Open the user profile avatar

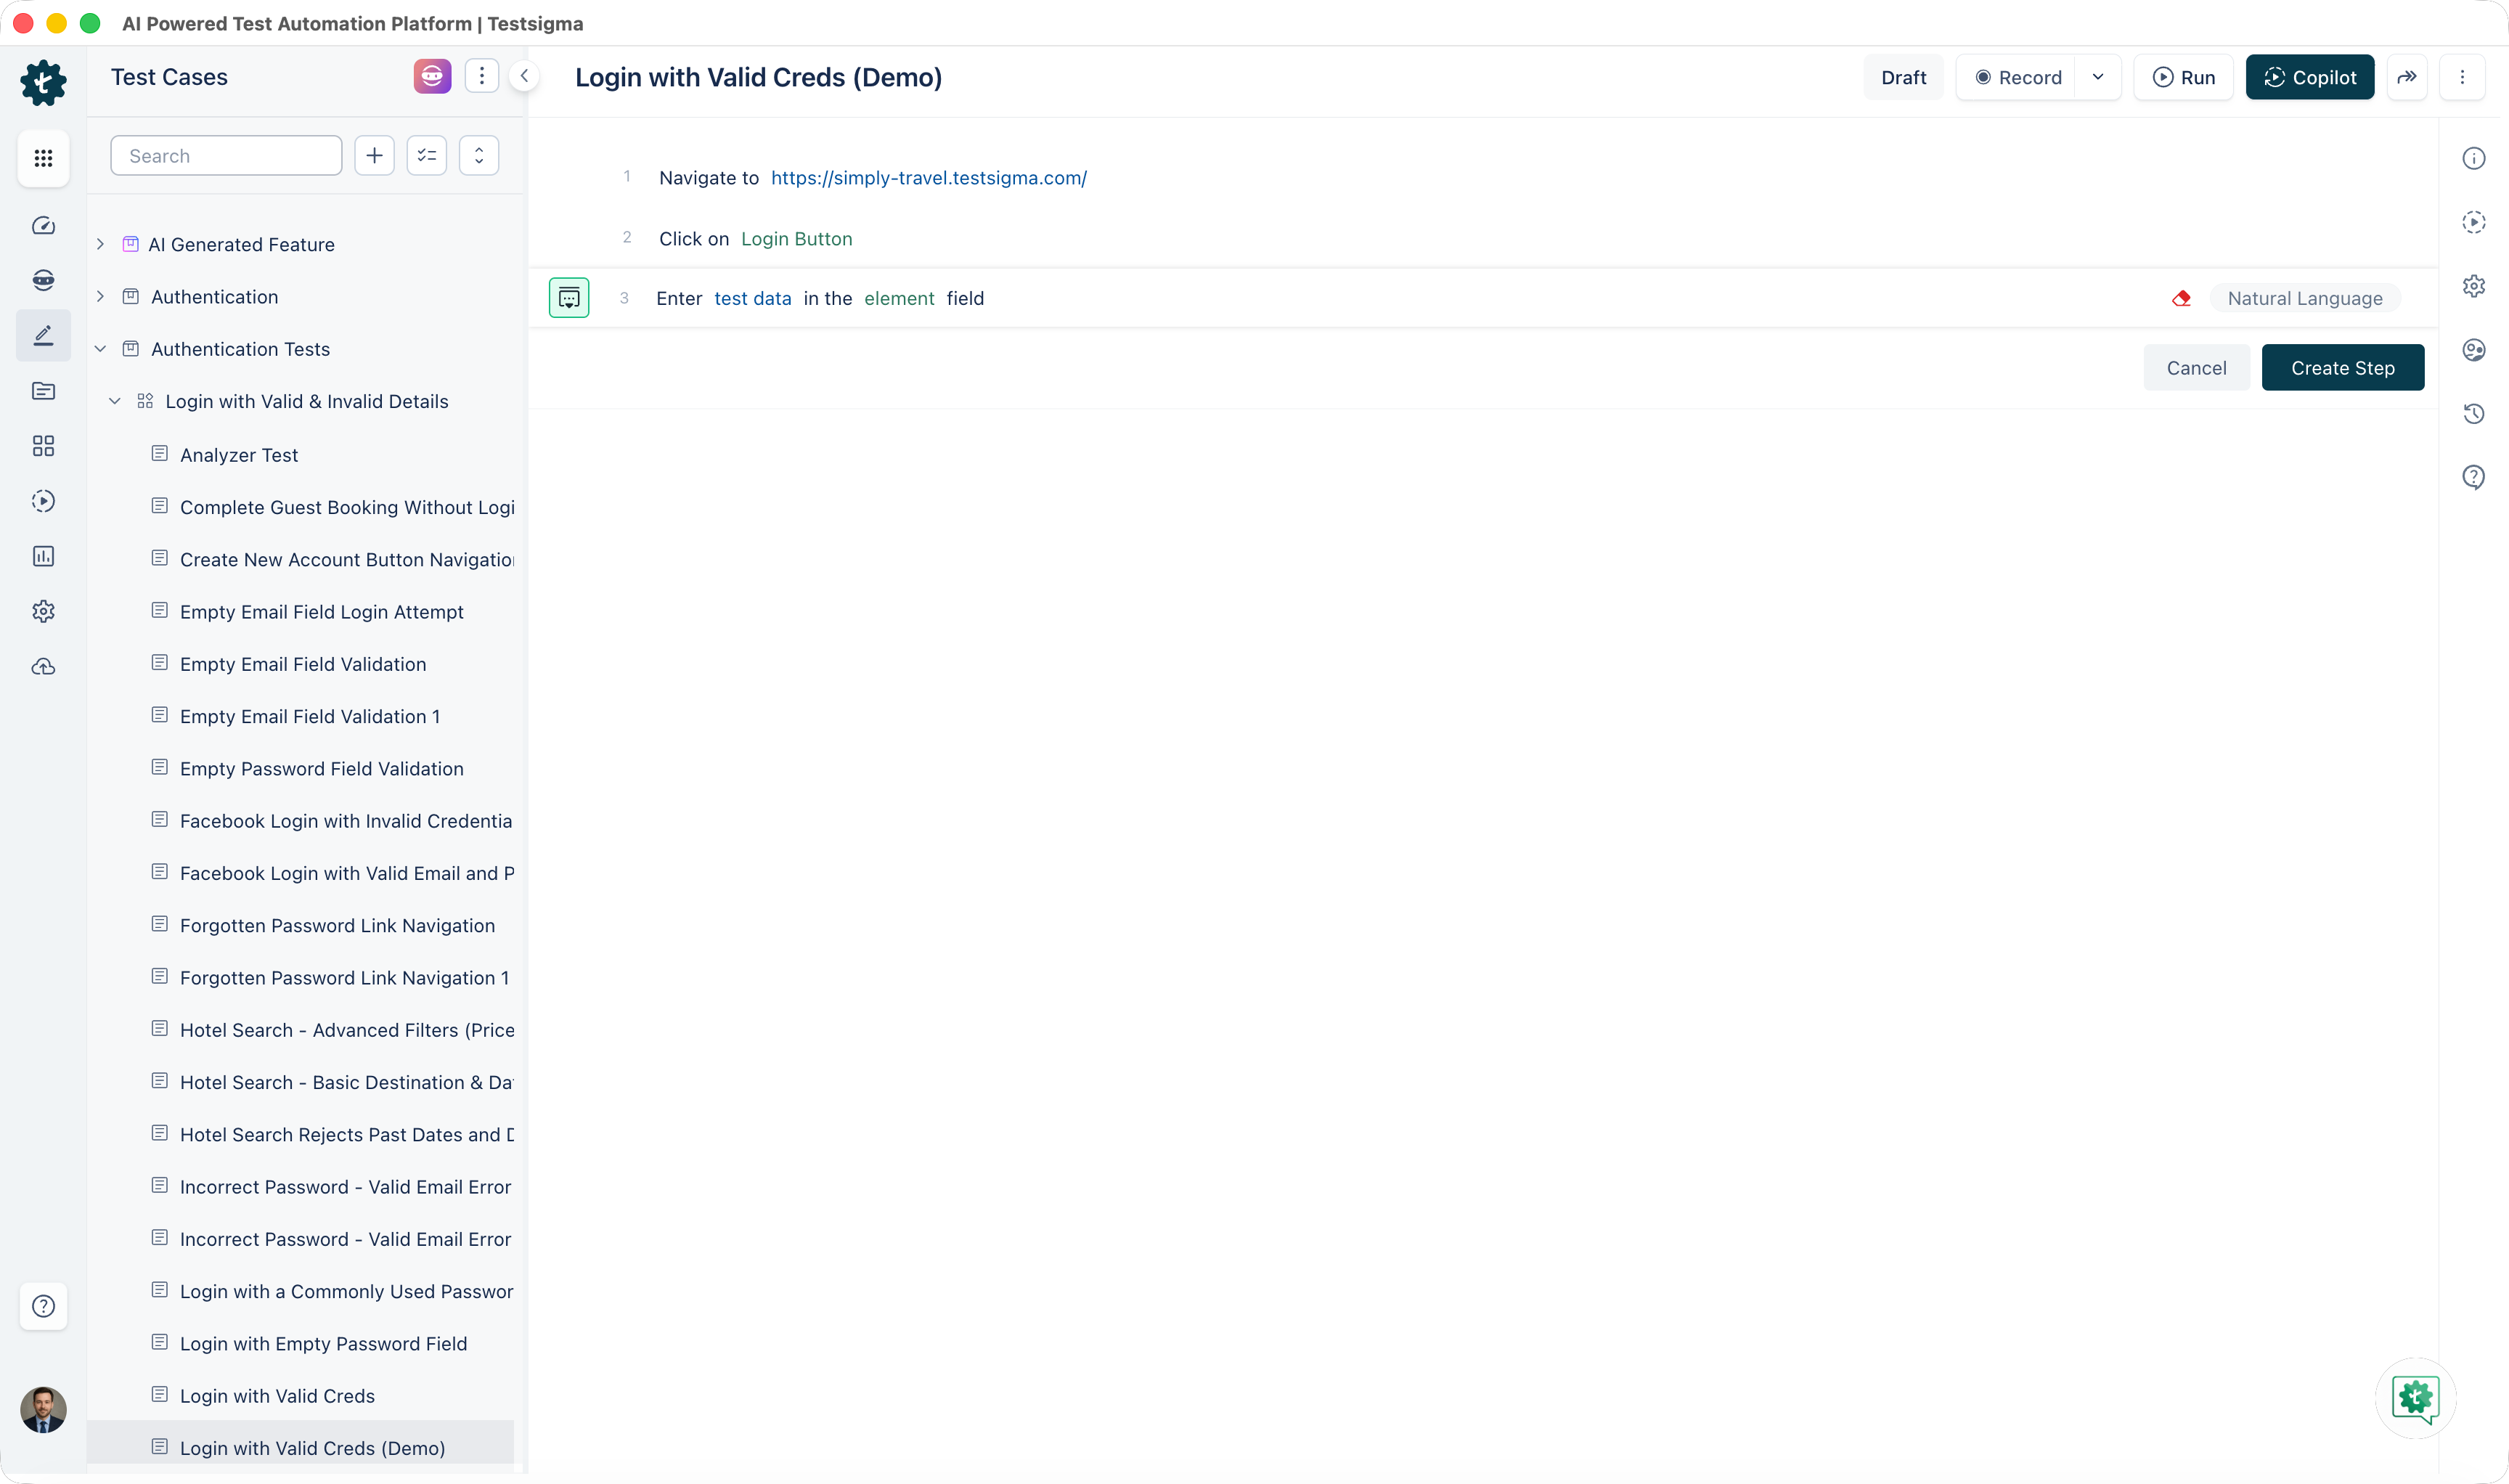point(43,1410)
